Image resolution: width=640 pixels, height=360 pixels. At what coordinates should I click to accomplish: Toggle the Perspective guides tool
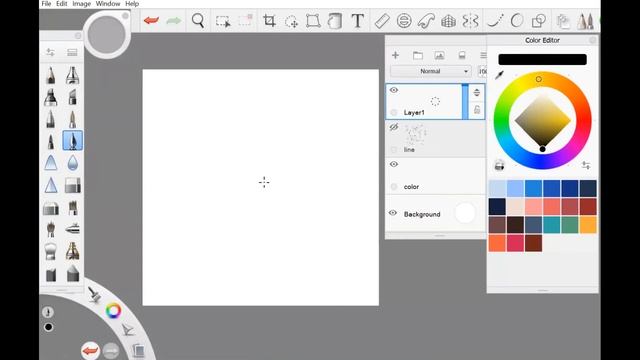pyautogui.click(x=448, y=21)
